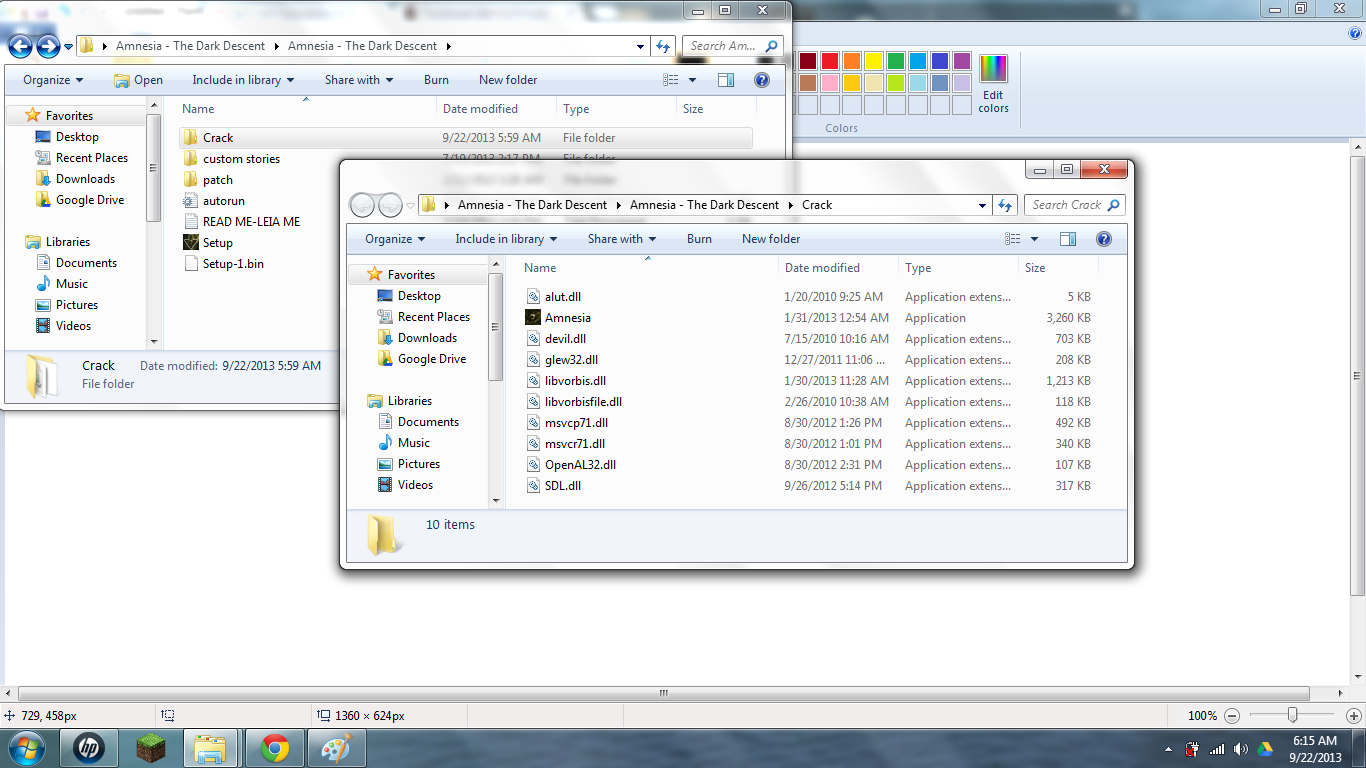Click the HP icon in the taskbar
Viewport: 1366px width, 768px height.
[x=89, y=748]
